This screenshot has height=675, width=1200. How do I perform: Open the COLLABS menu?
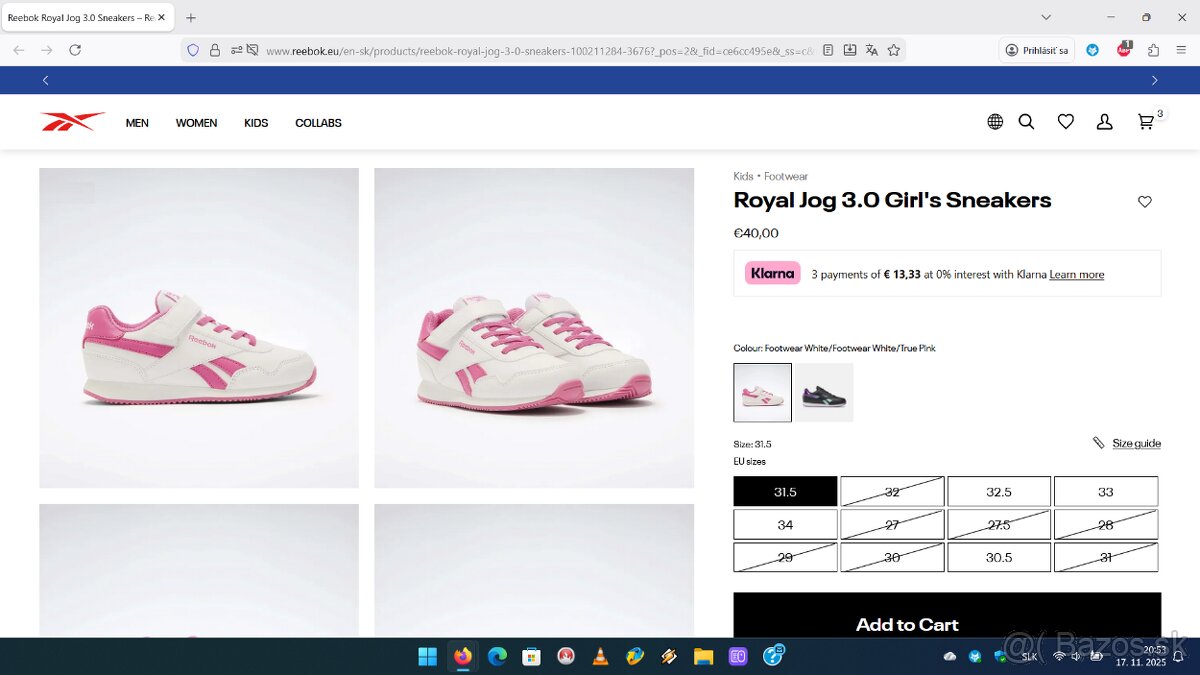318,122
